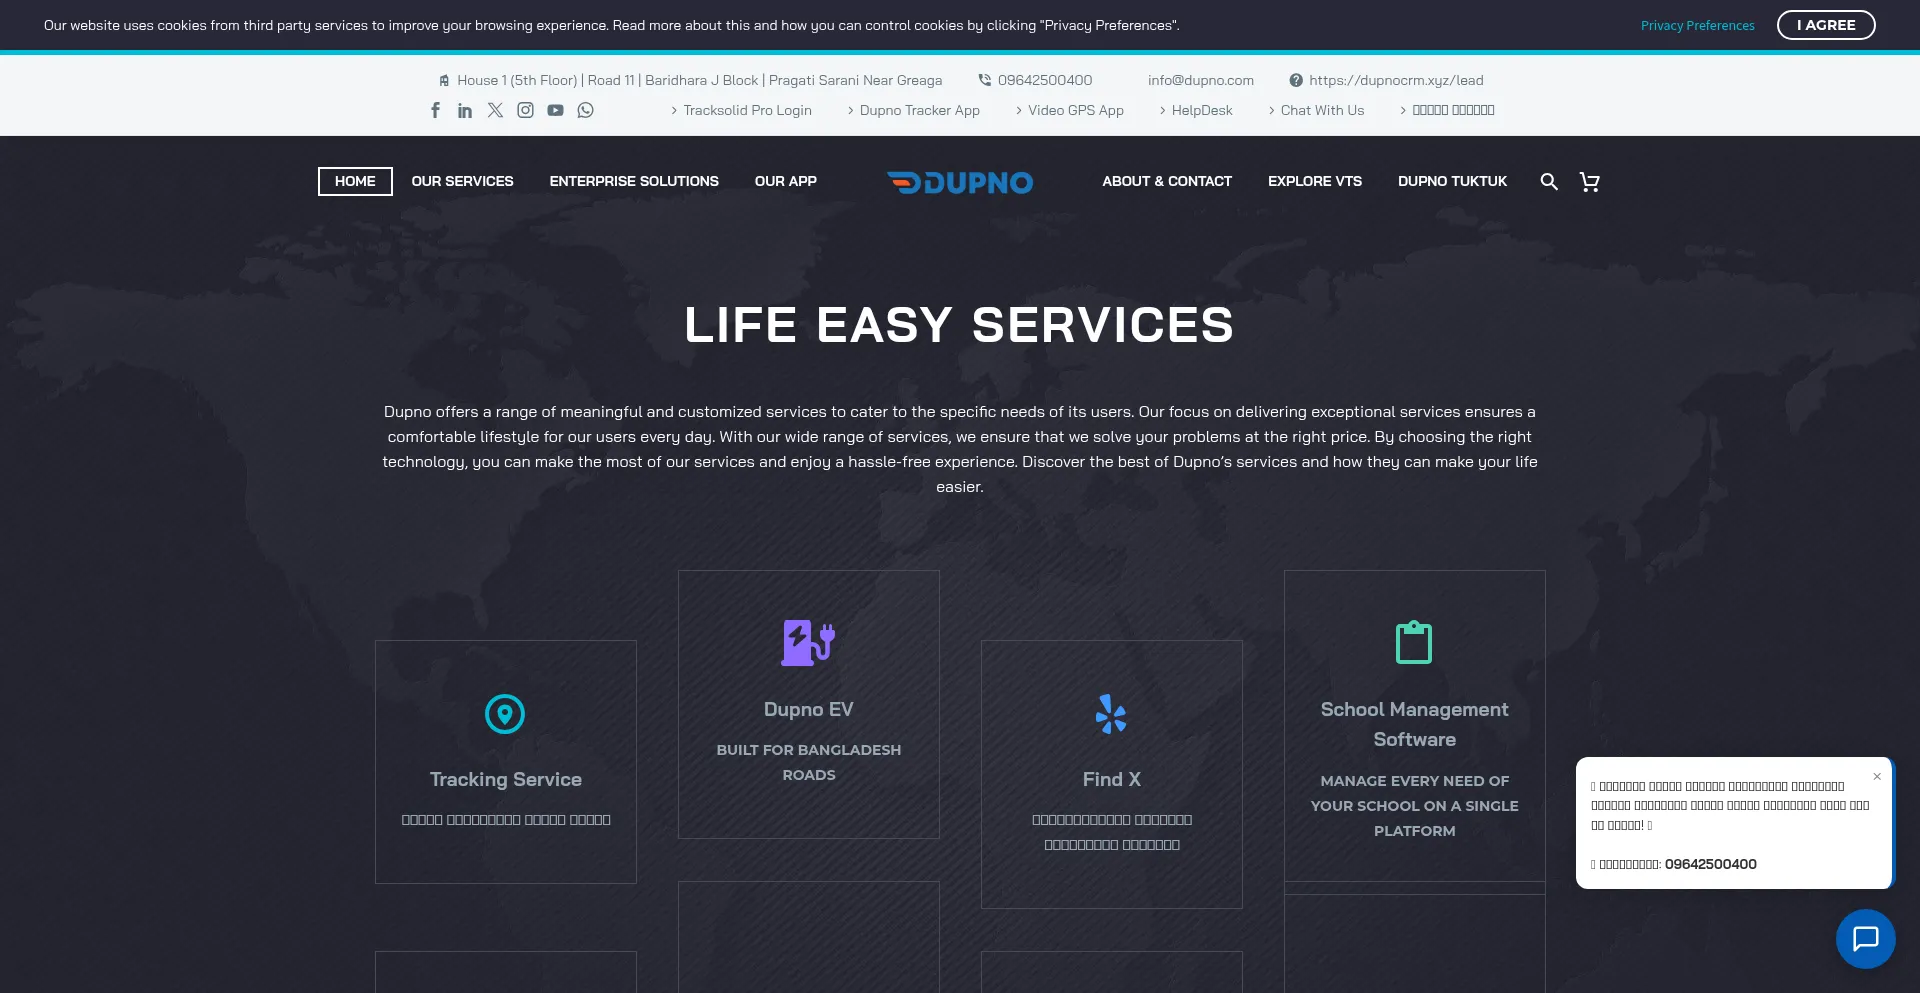This screenshot has height=993, width=1920.
Task: Open the live chat bubble button
Action: pos(1865,938)
